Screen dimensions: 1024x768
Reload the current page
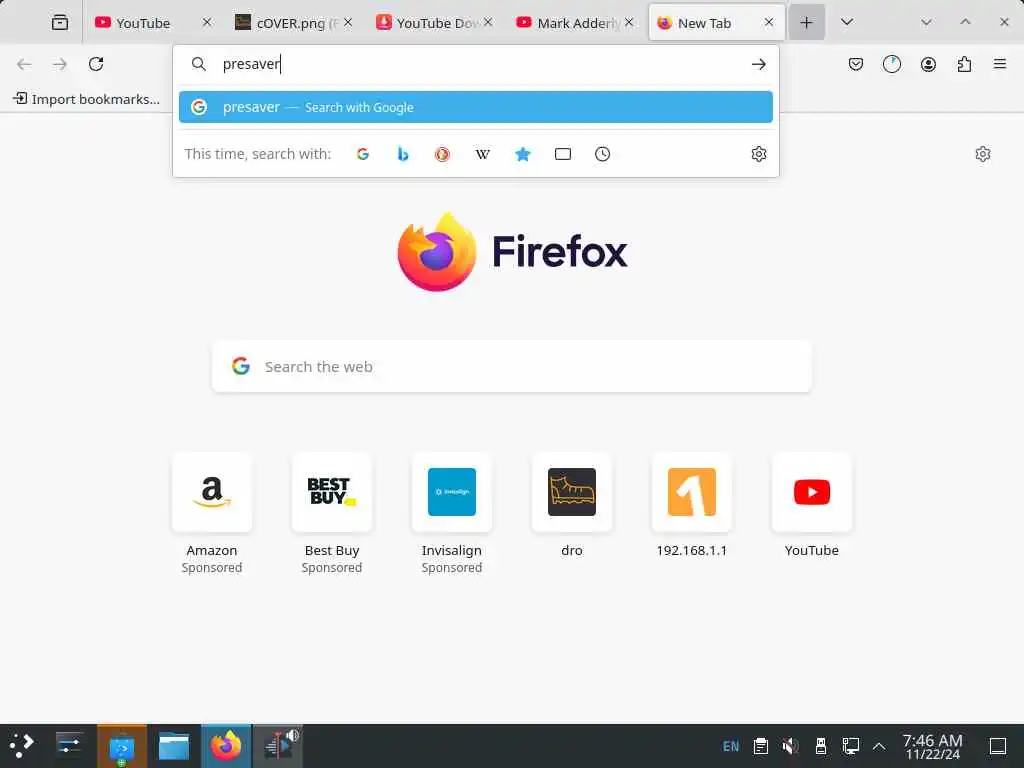(x=96, y=64)
